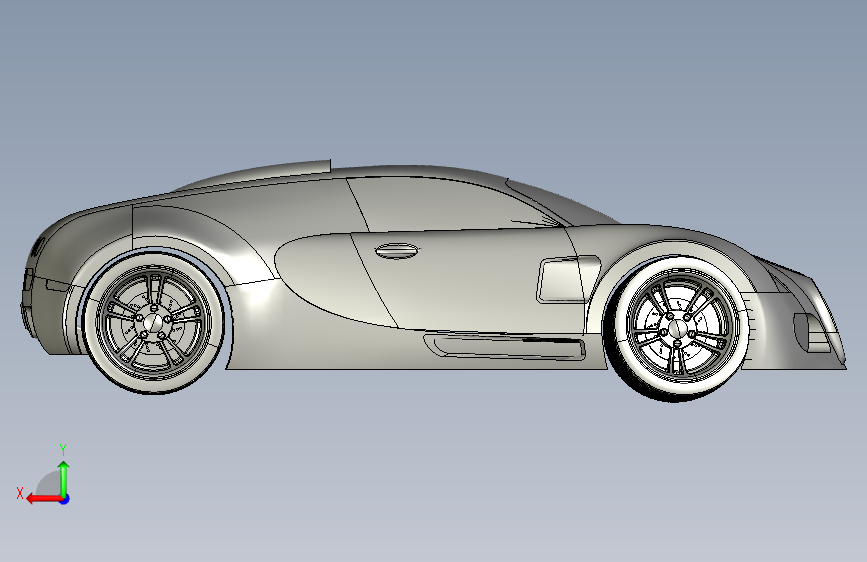Select the lower side skirt vent
This screenshot has width=867, height=562.
coord(504,347)
